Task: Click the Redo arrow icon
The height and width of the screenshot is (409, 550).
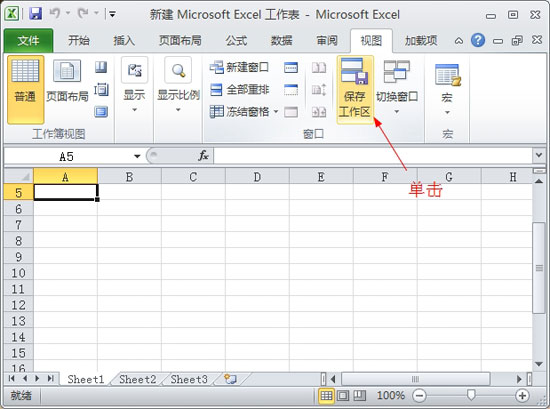Action: pos(83,14)
